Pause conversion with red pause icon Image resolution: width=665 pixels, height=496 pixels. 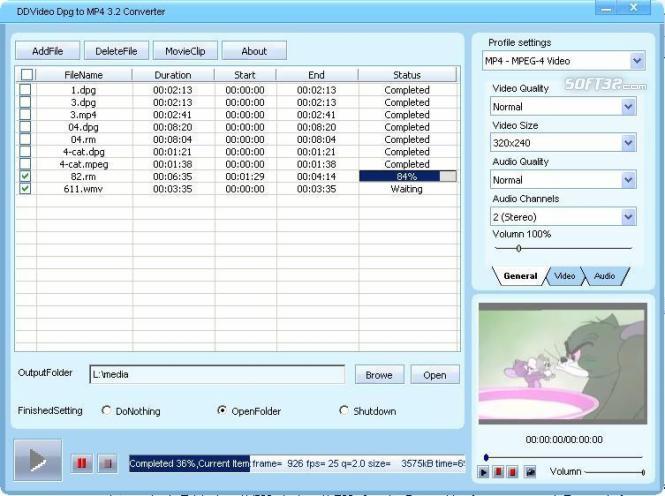[81, 463]
